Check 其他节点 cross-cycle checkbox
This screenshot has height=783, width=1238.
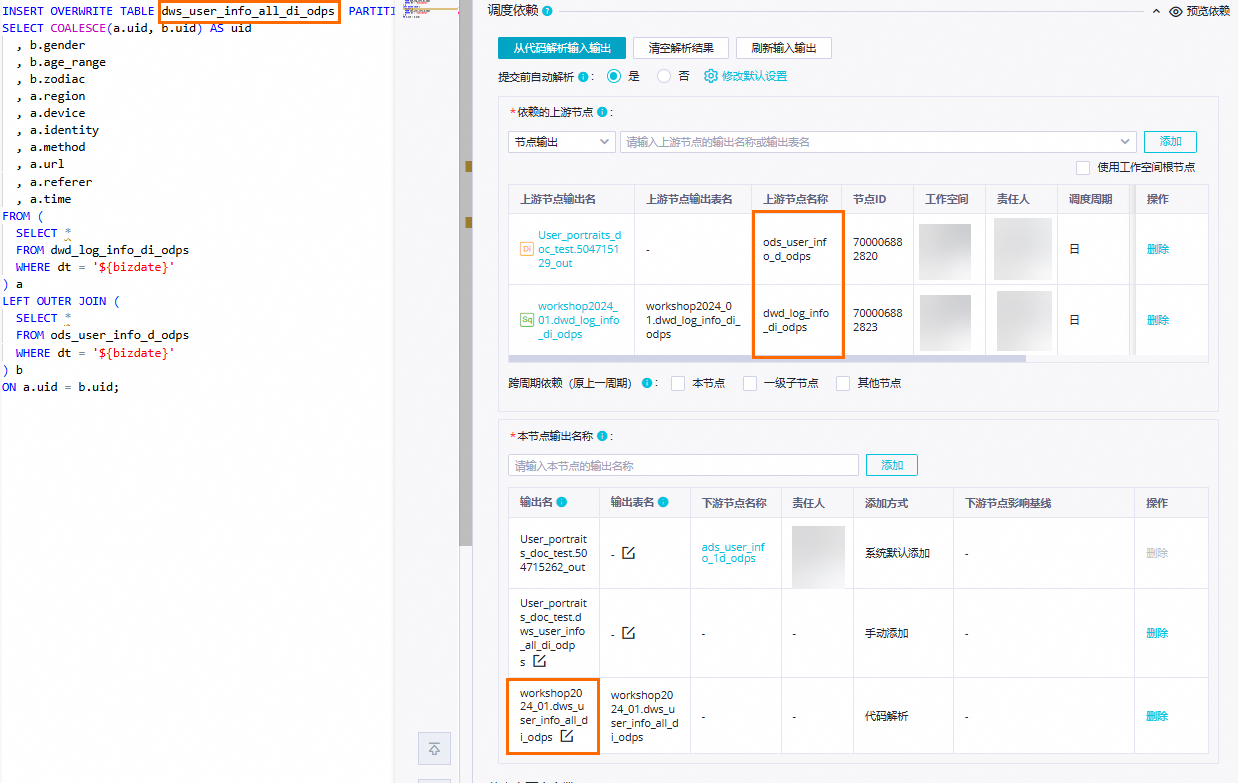[x=842, y=383]
